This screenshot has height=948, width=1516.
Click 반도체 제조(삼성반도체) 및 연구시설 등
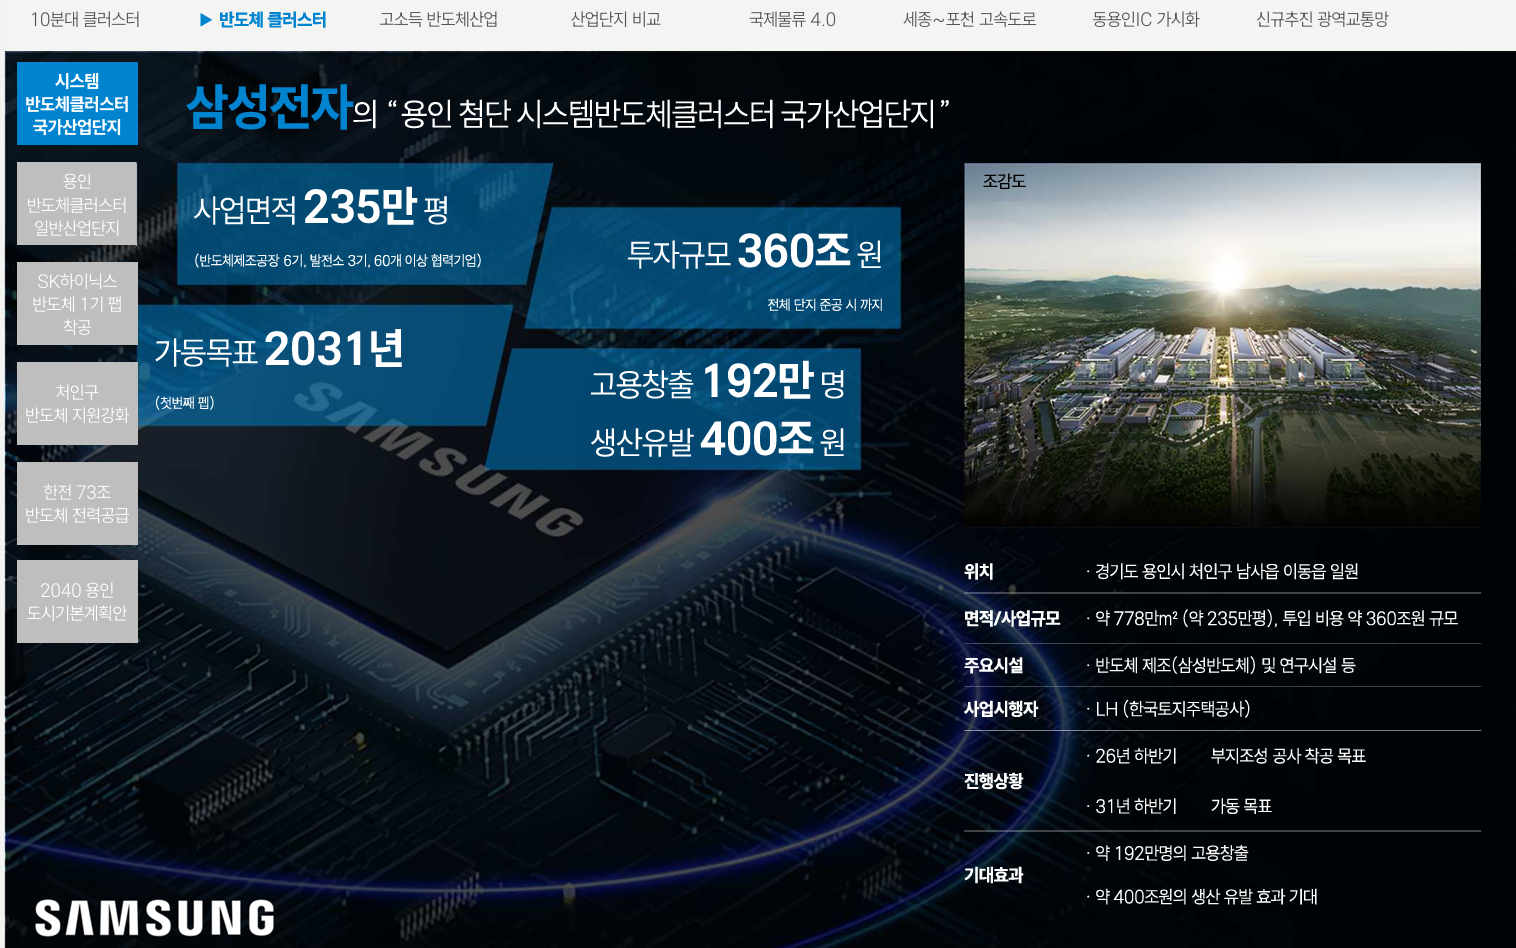(x=1225, y=665)
